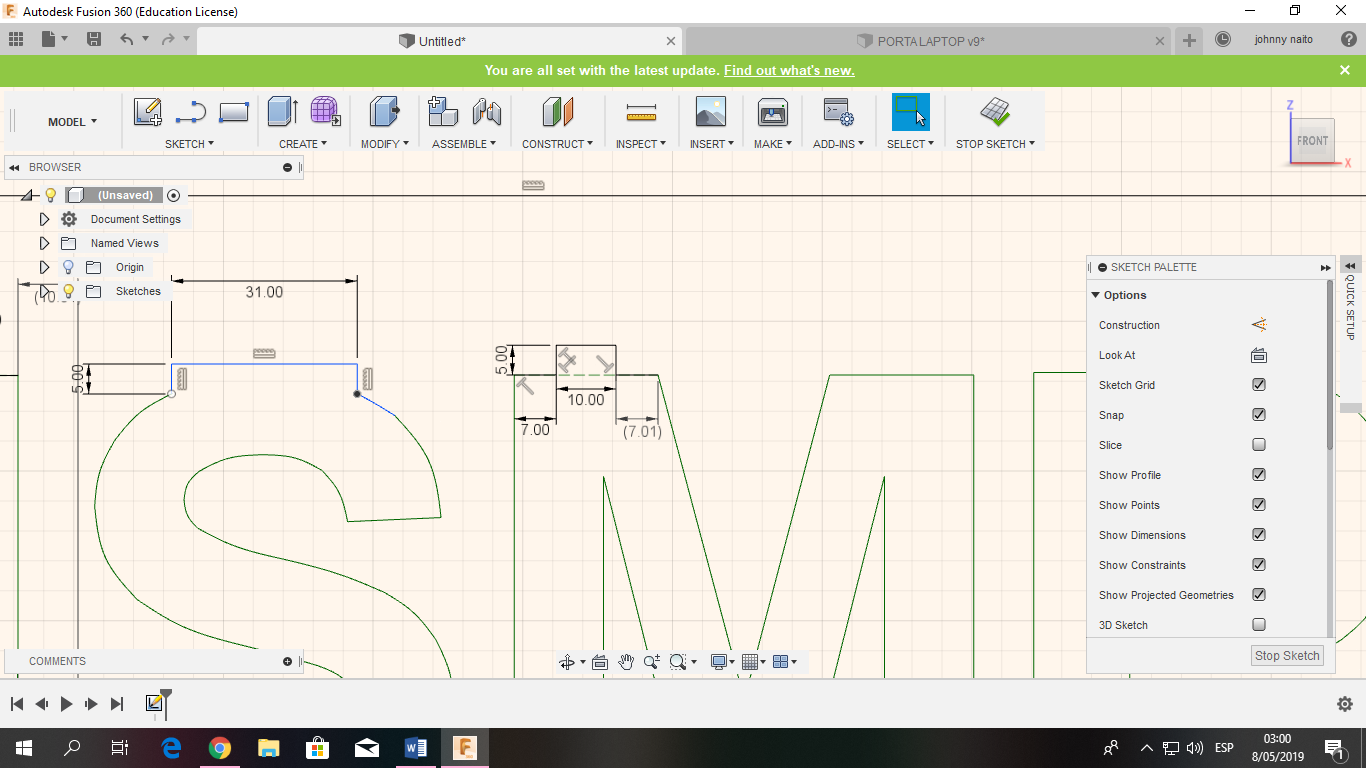Viewport: 1366px width, 768px height.
Task: Open Microsoft Word from the taskbar
Action: click(416, 747)
